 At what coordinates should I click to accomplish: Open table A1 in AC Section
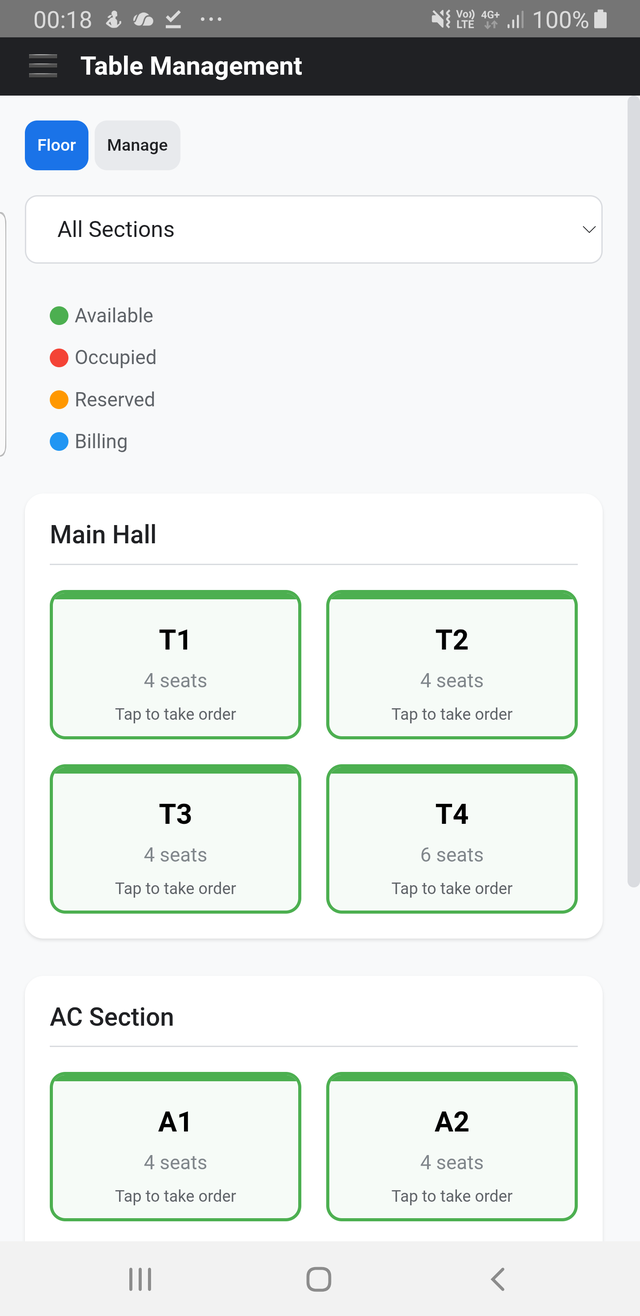tap(175, 1147)
